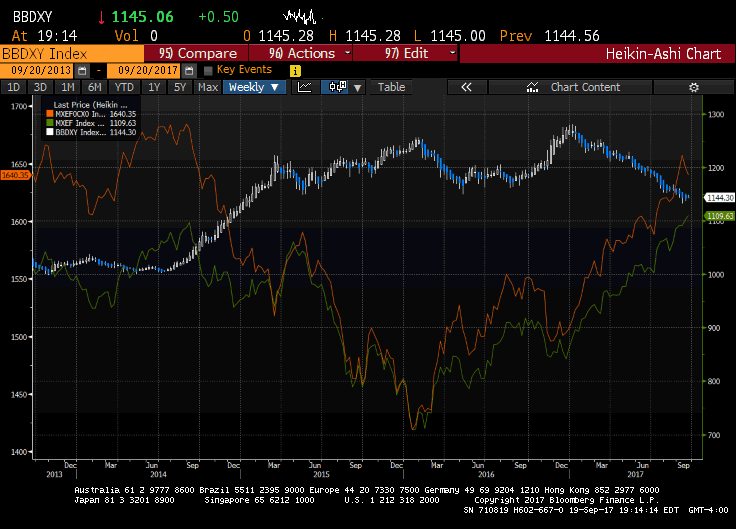Click the orange 1640.35 axis value label

[15, 175]
